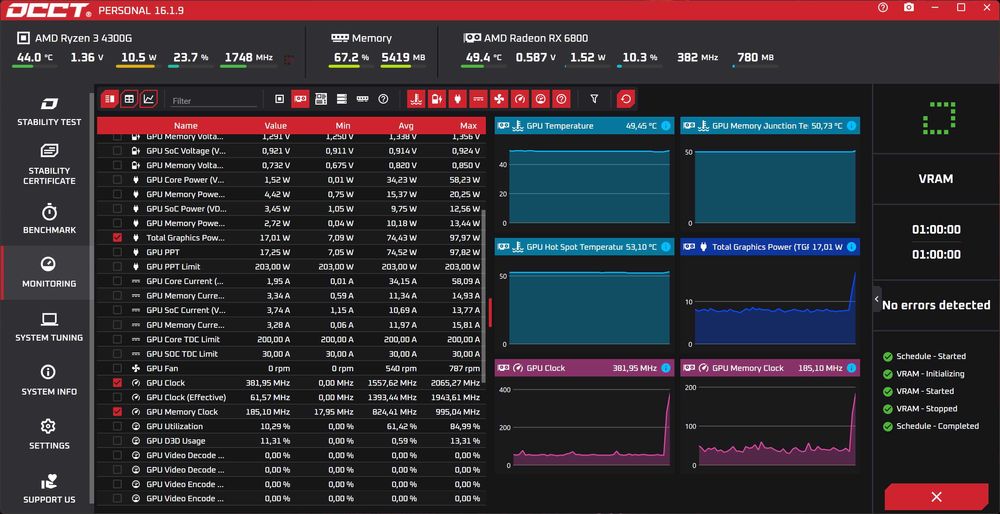
Task: Click the sensor Filter text field
Action: pos(214,101)
